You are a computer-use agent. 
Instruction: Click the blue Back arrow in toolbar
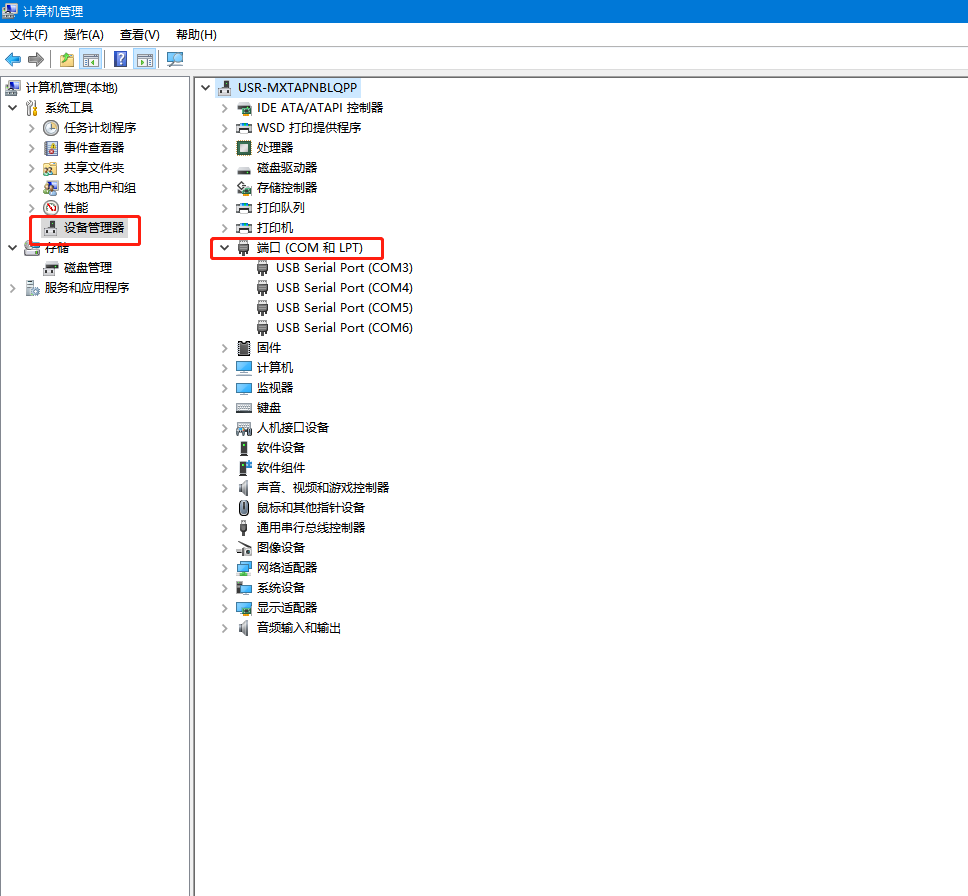[x=13, y=59]
